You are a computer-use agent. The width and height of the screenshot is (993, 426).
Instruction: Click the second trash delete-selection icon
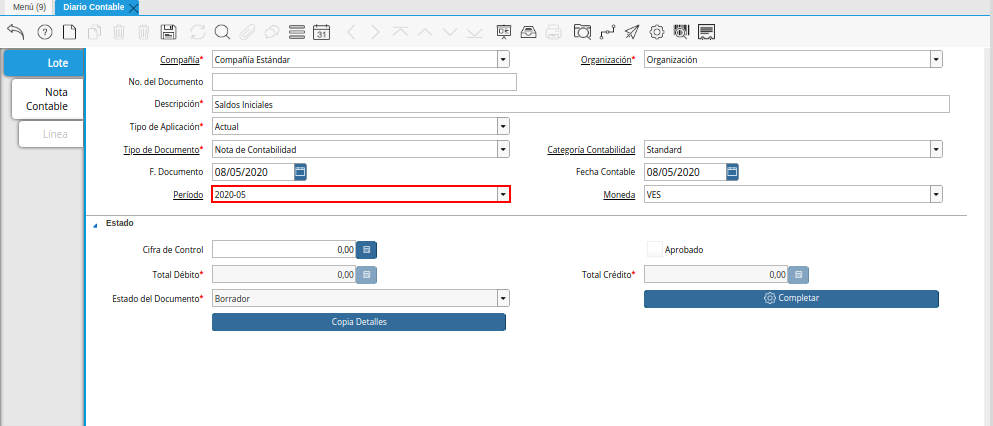[x=144, y=32]
